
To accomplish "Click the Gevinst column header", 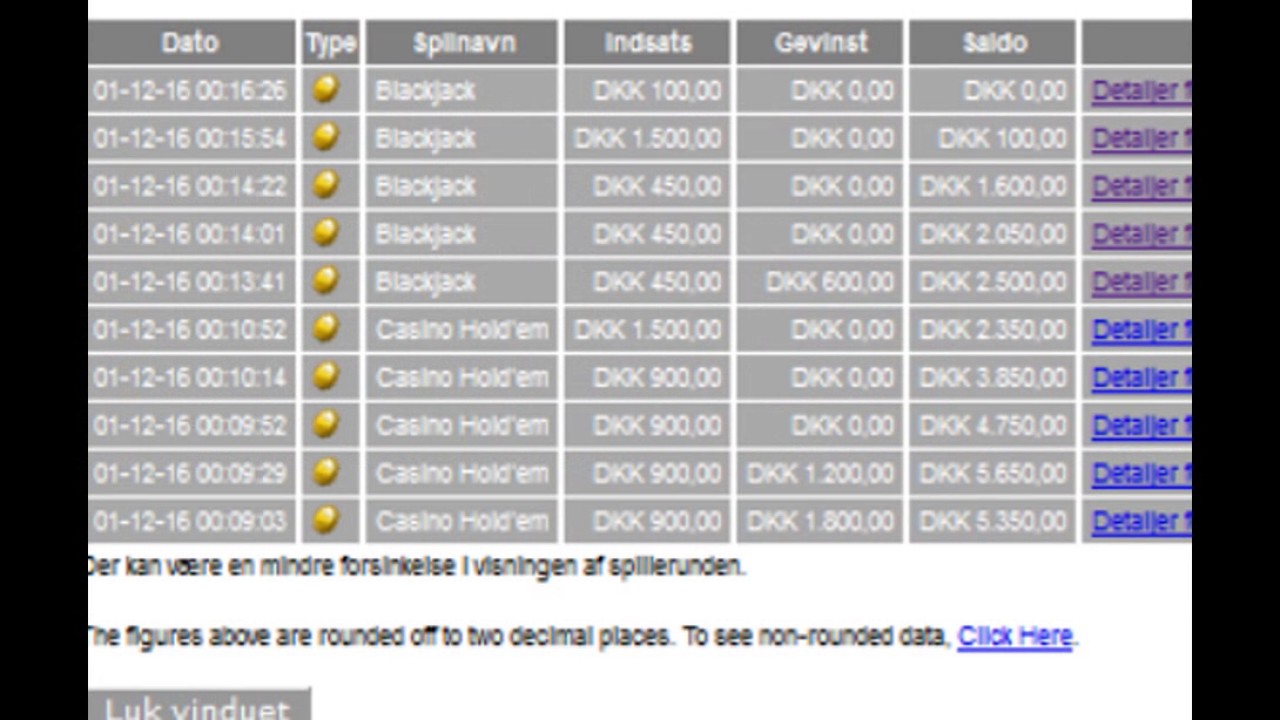I will click(820, 43).
